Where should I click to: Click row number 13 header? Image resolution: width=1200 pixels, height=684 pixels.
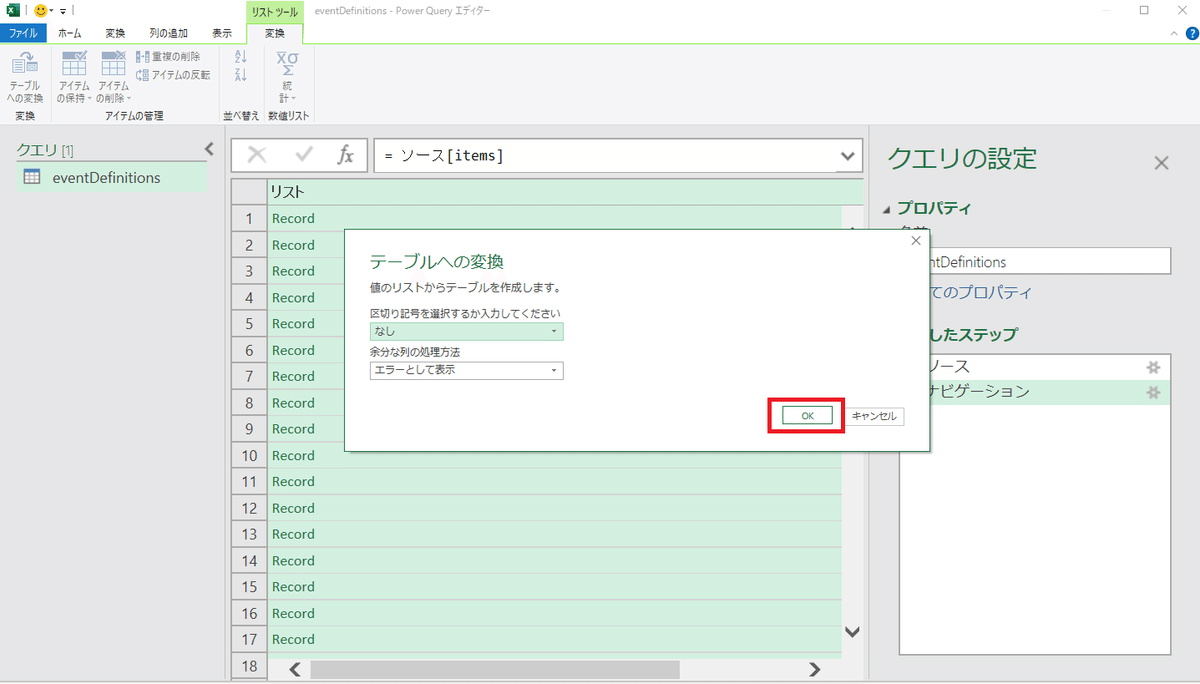[250, 534]
